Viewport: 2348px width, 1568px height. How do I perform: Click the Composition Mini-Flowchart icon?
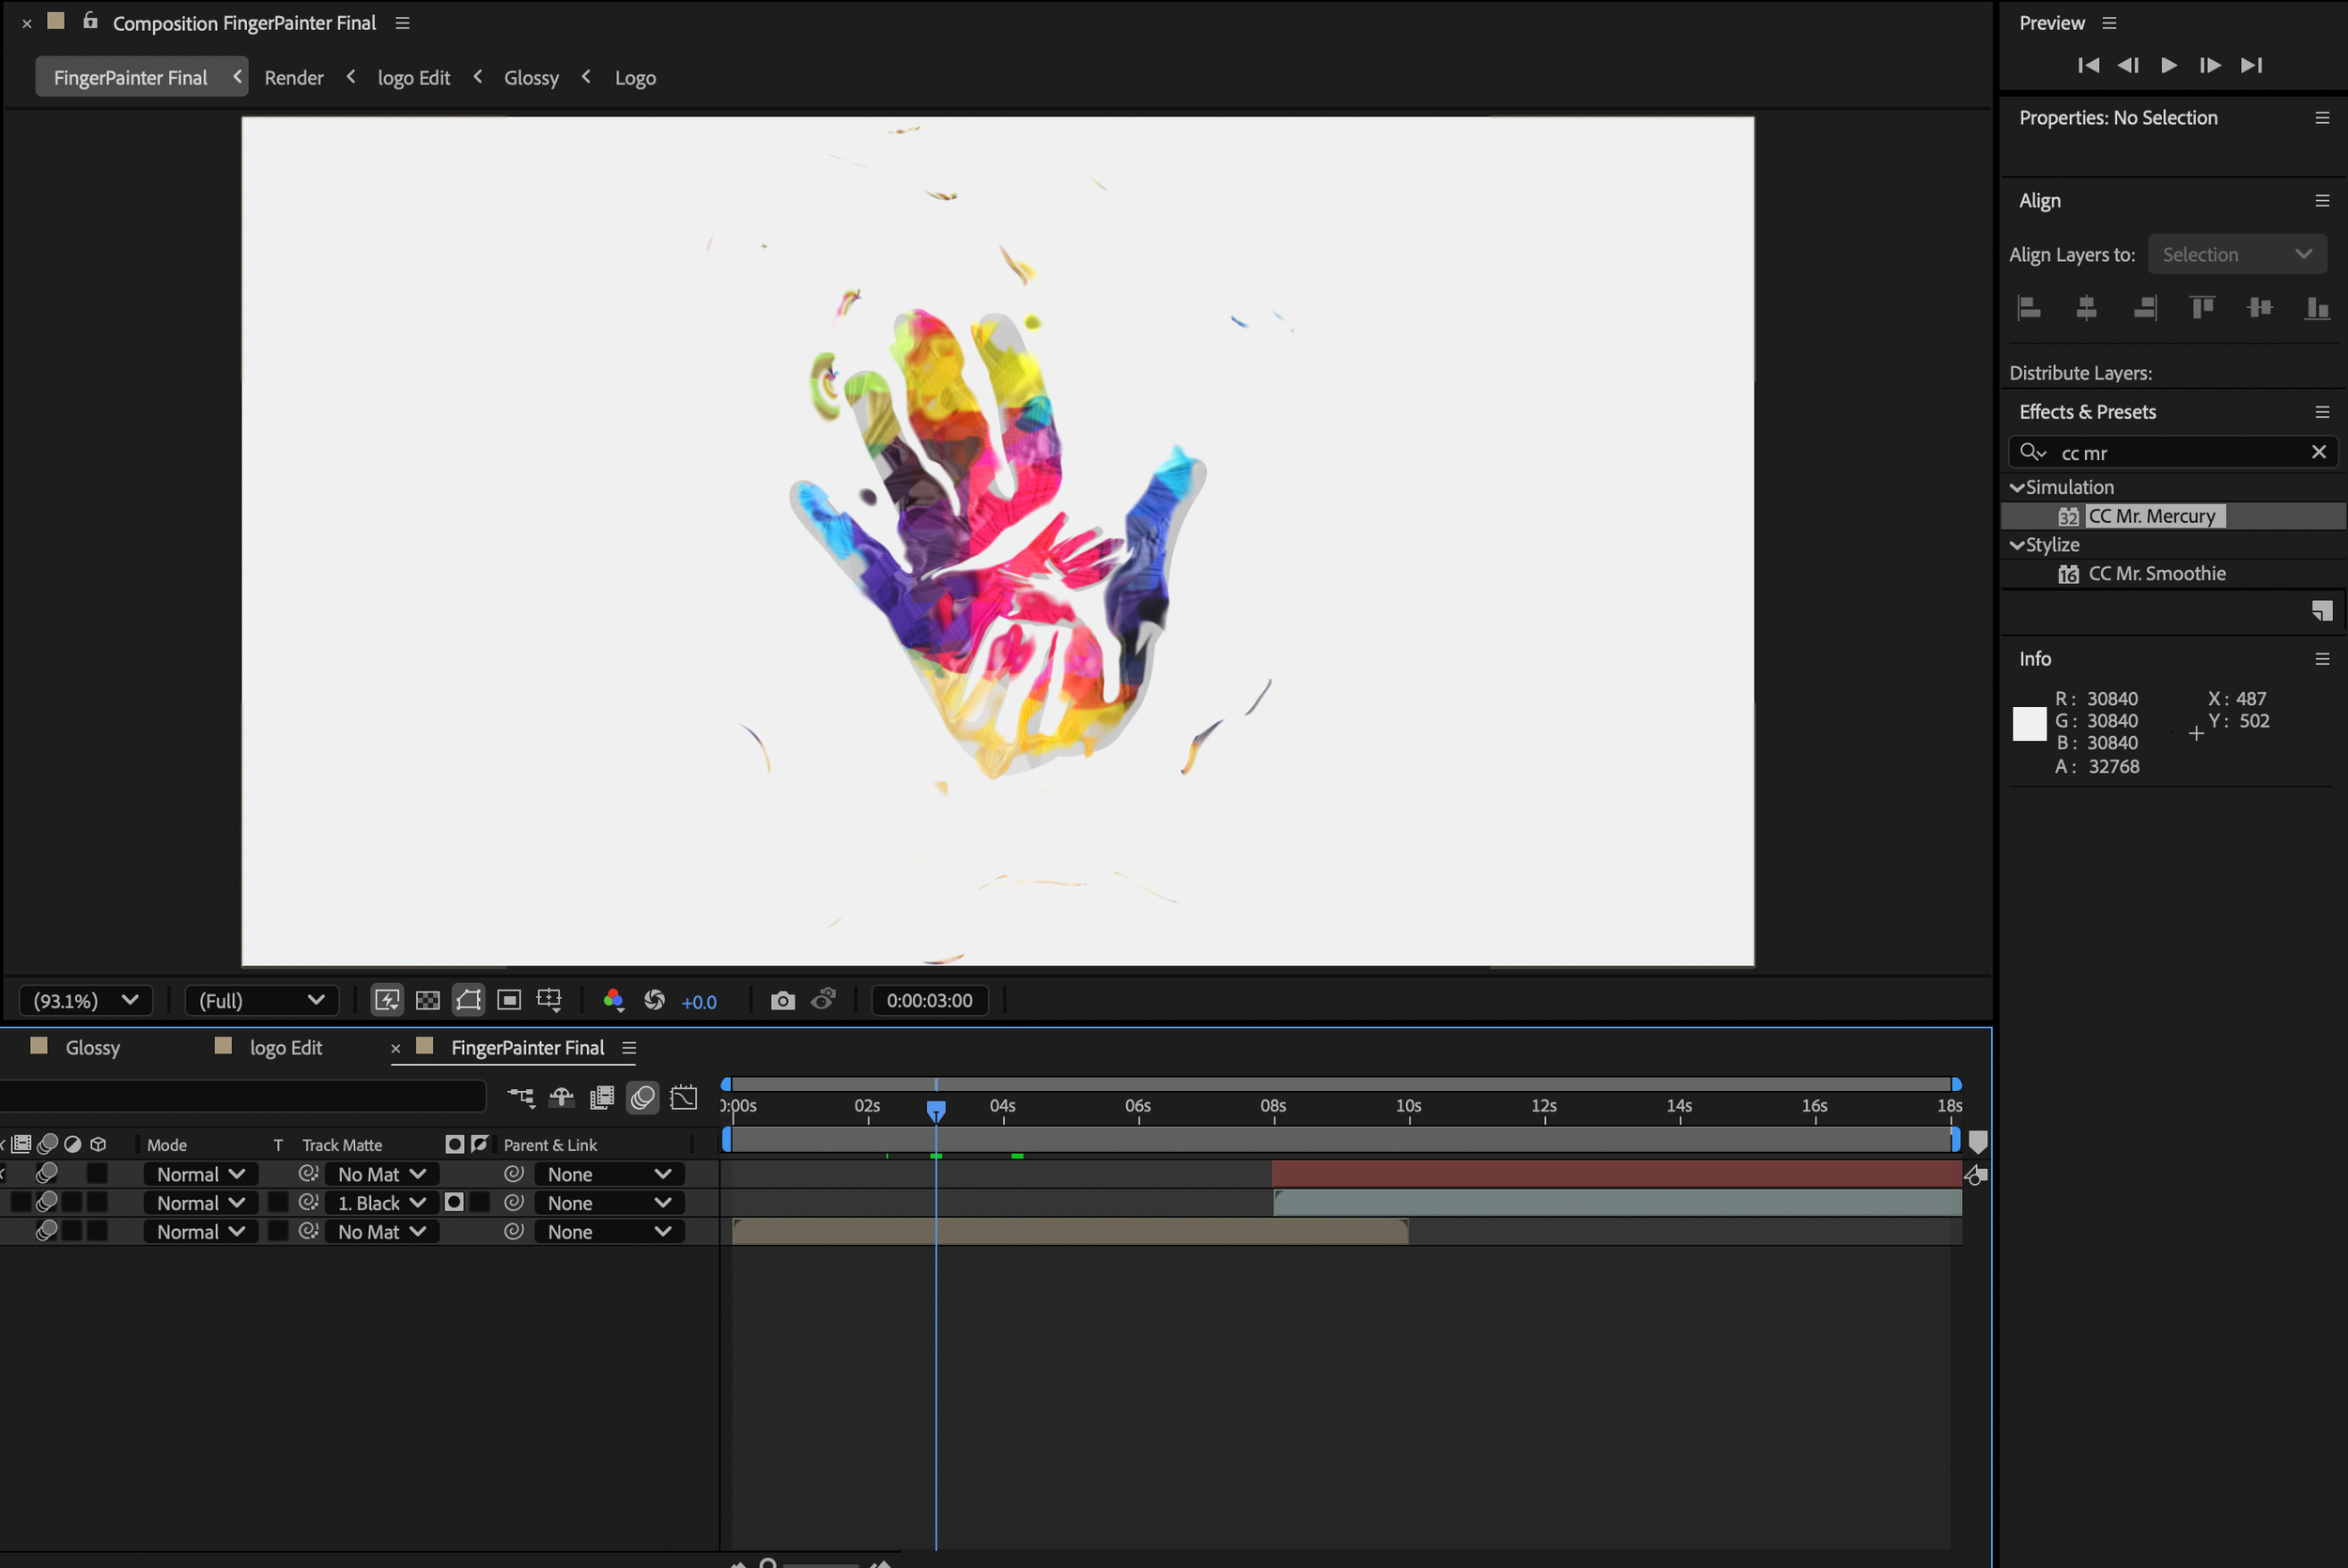click(521, 1097)
